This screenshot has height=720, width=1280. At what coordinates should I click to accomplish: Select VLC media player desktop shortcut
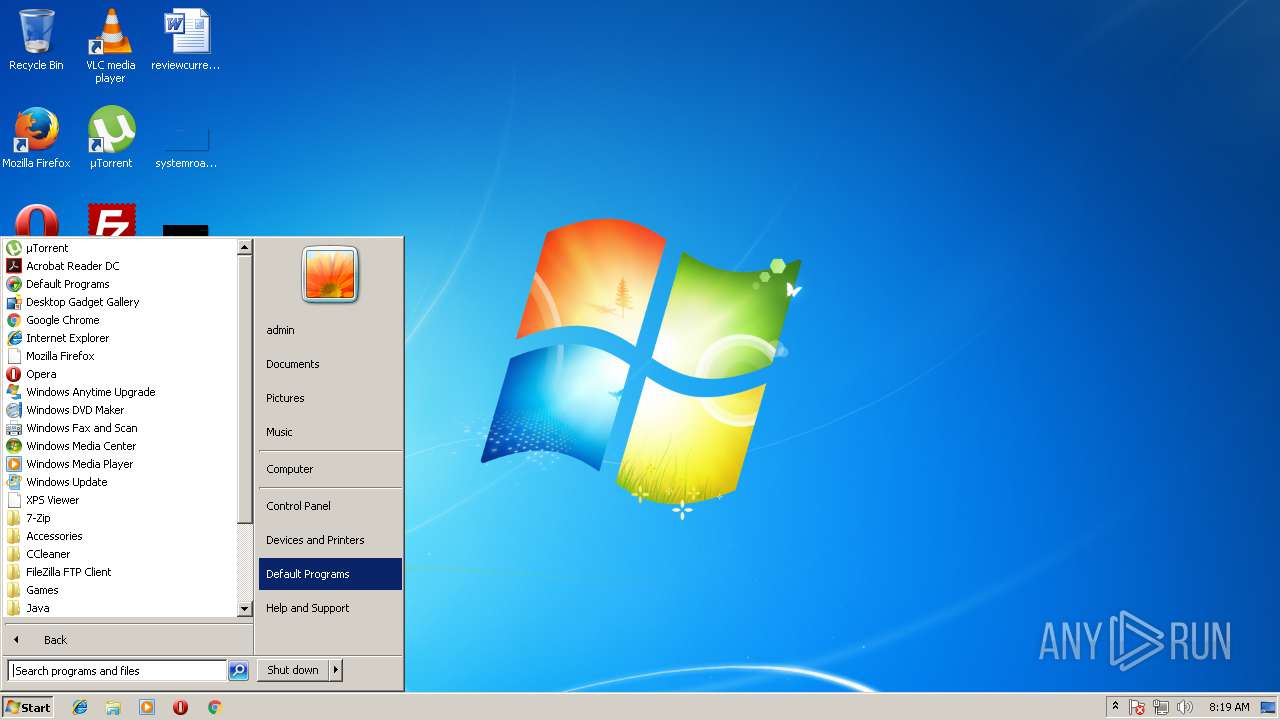(110, 46)
